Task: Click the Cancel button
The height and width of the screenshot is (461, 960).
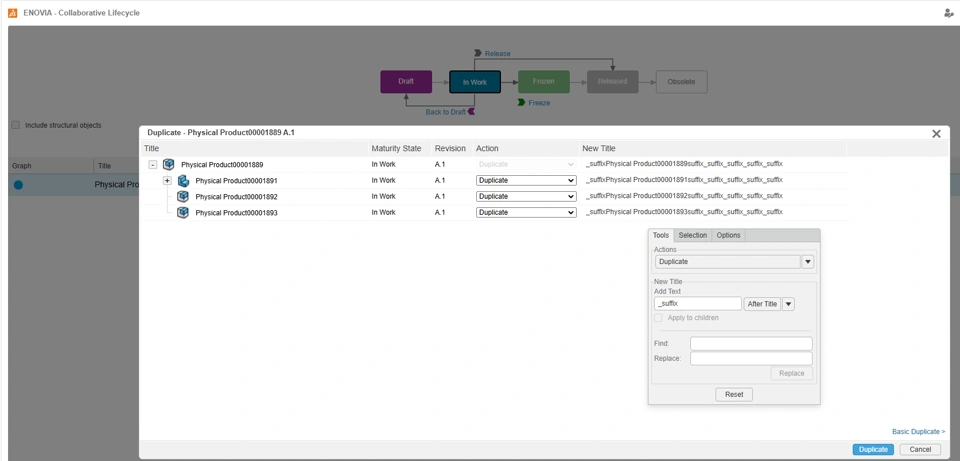Action: pyautogui.click(x=920, y=449)
